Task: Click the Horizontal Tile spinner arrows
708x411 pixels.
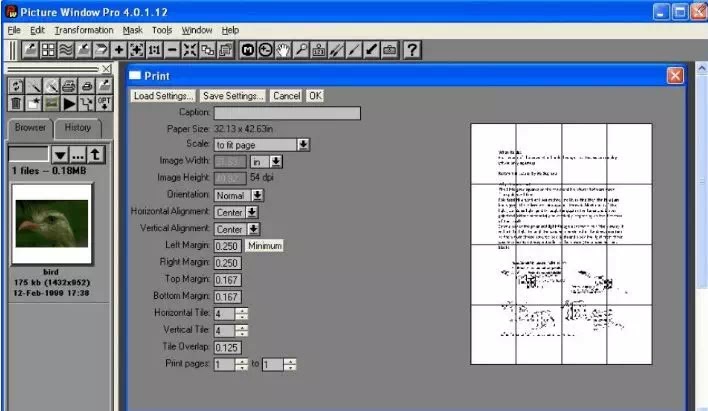Action: (x=242, y=313)
